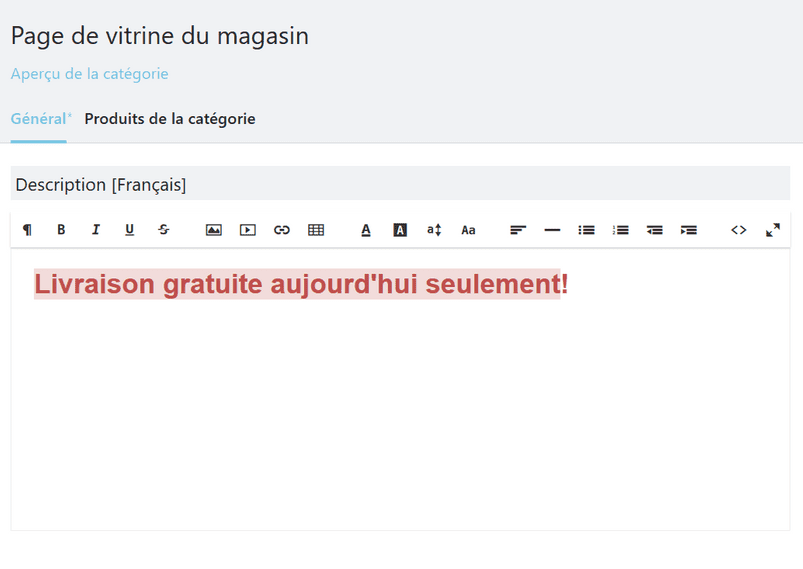Toggle bold formatting
This screenshot has height=569, width=803.
61,230
